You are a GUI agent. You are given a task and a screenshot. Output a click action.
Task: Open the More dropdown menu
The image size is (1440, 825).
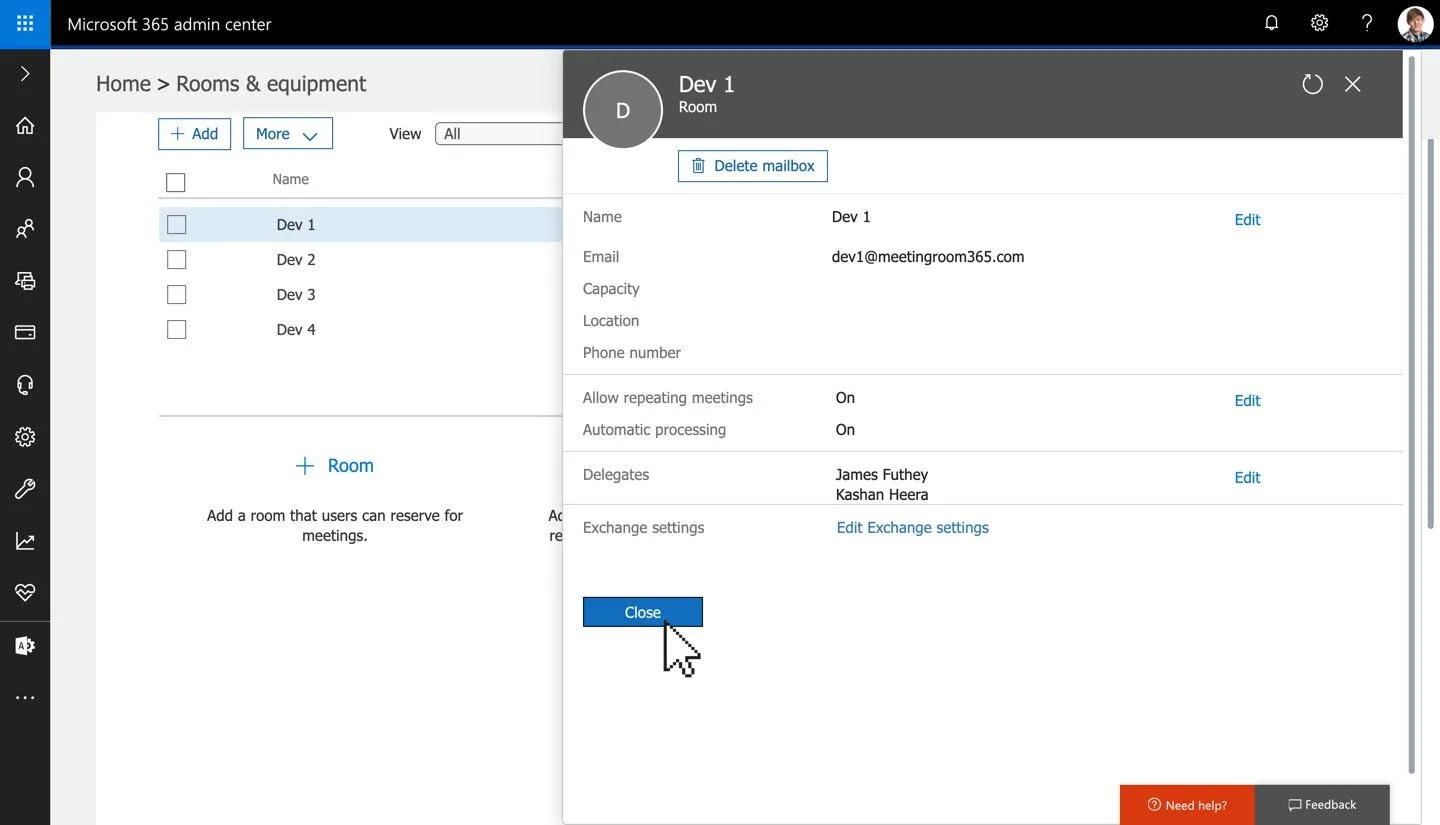coord(287,134)
